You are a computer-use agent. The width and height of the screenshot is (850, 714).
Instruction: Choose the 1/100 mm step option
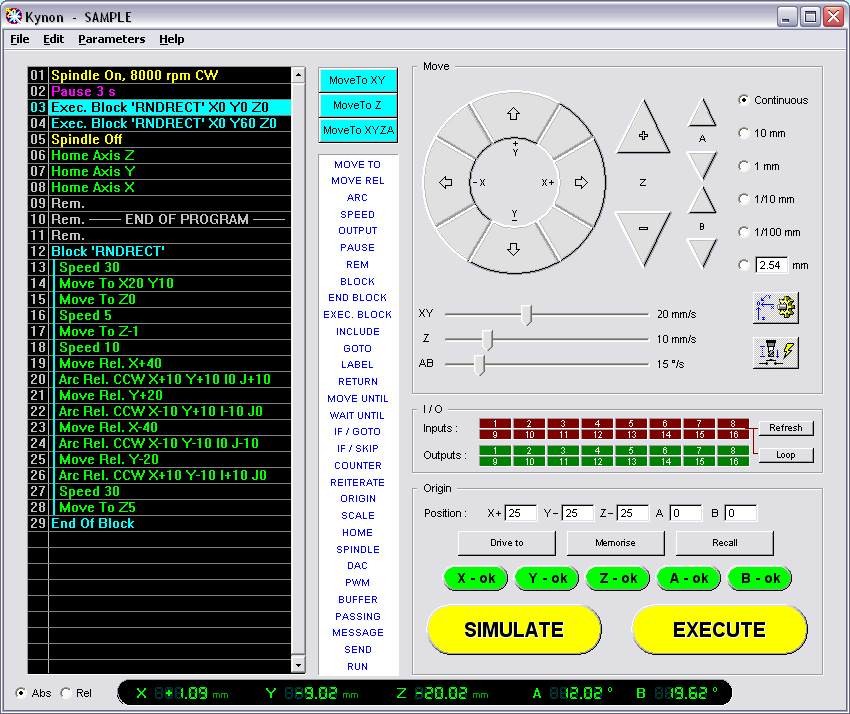click(x=744, y=232)
